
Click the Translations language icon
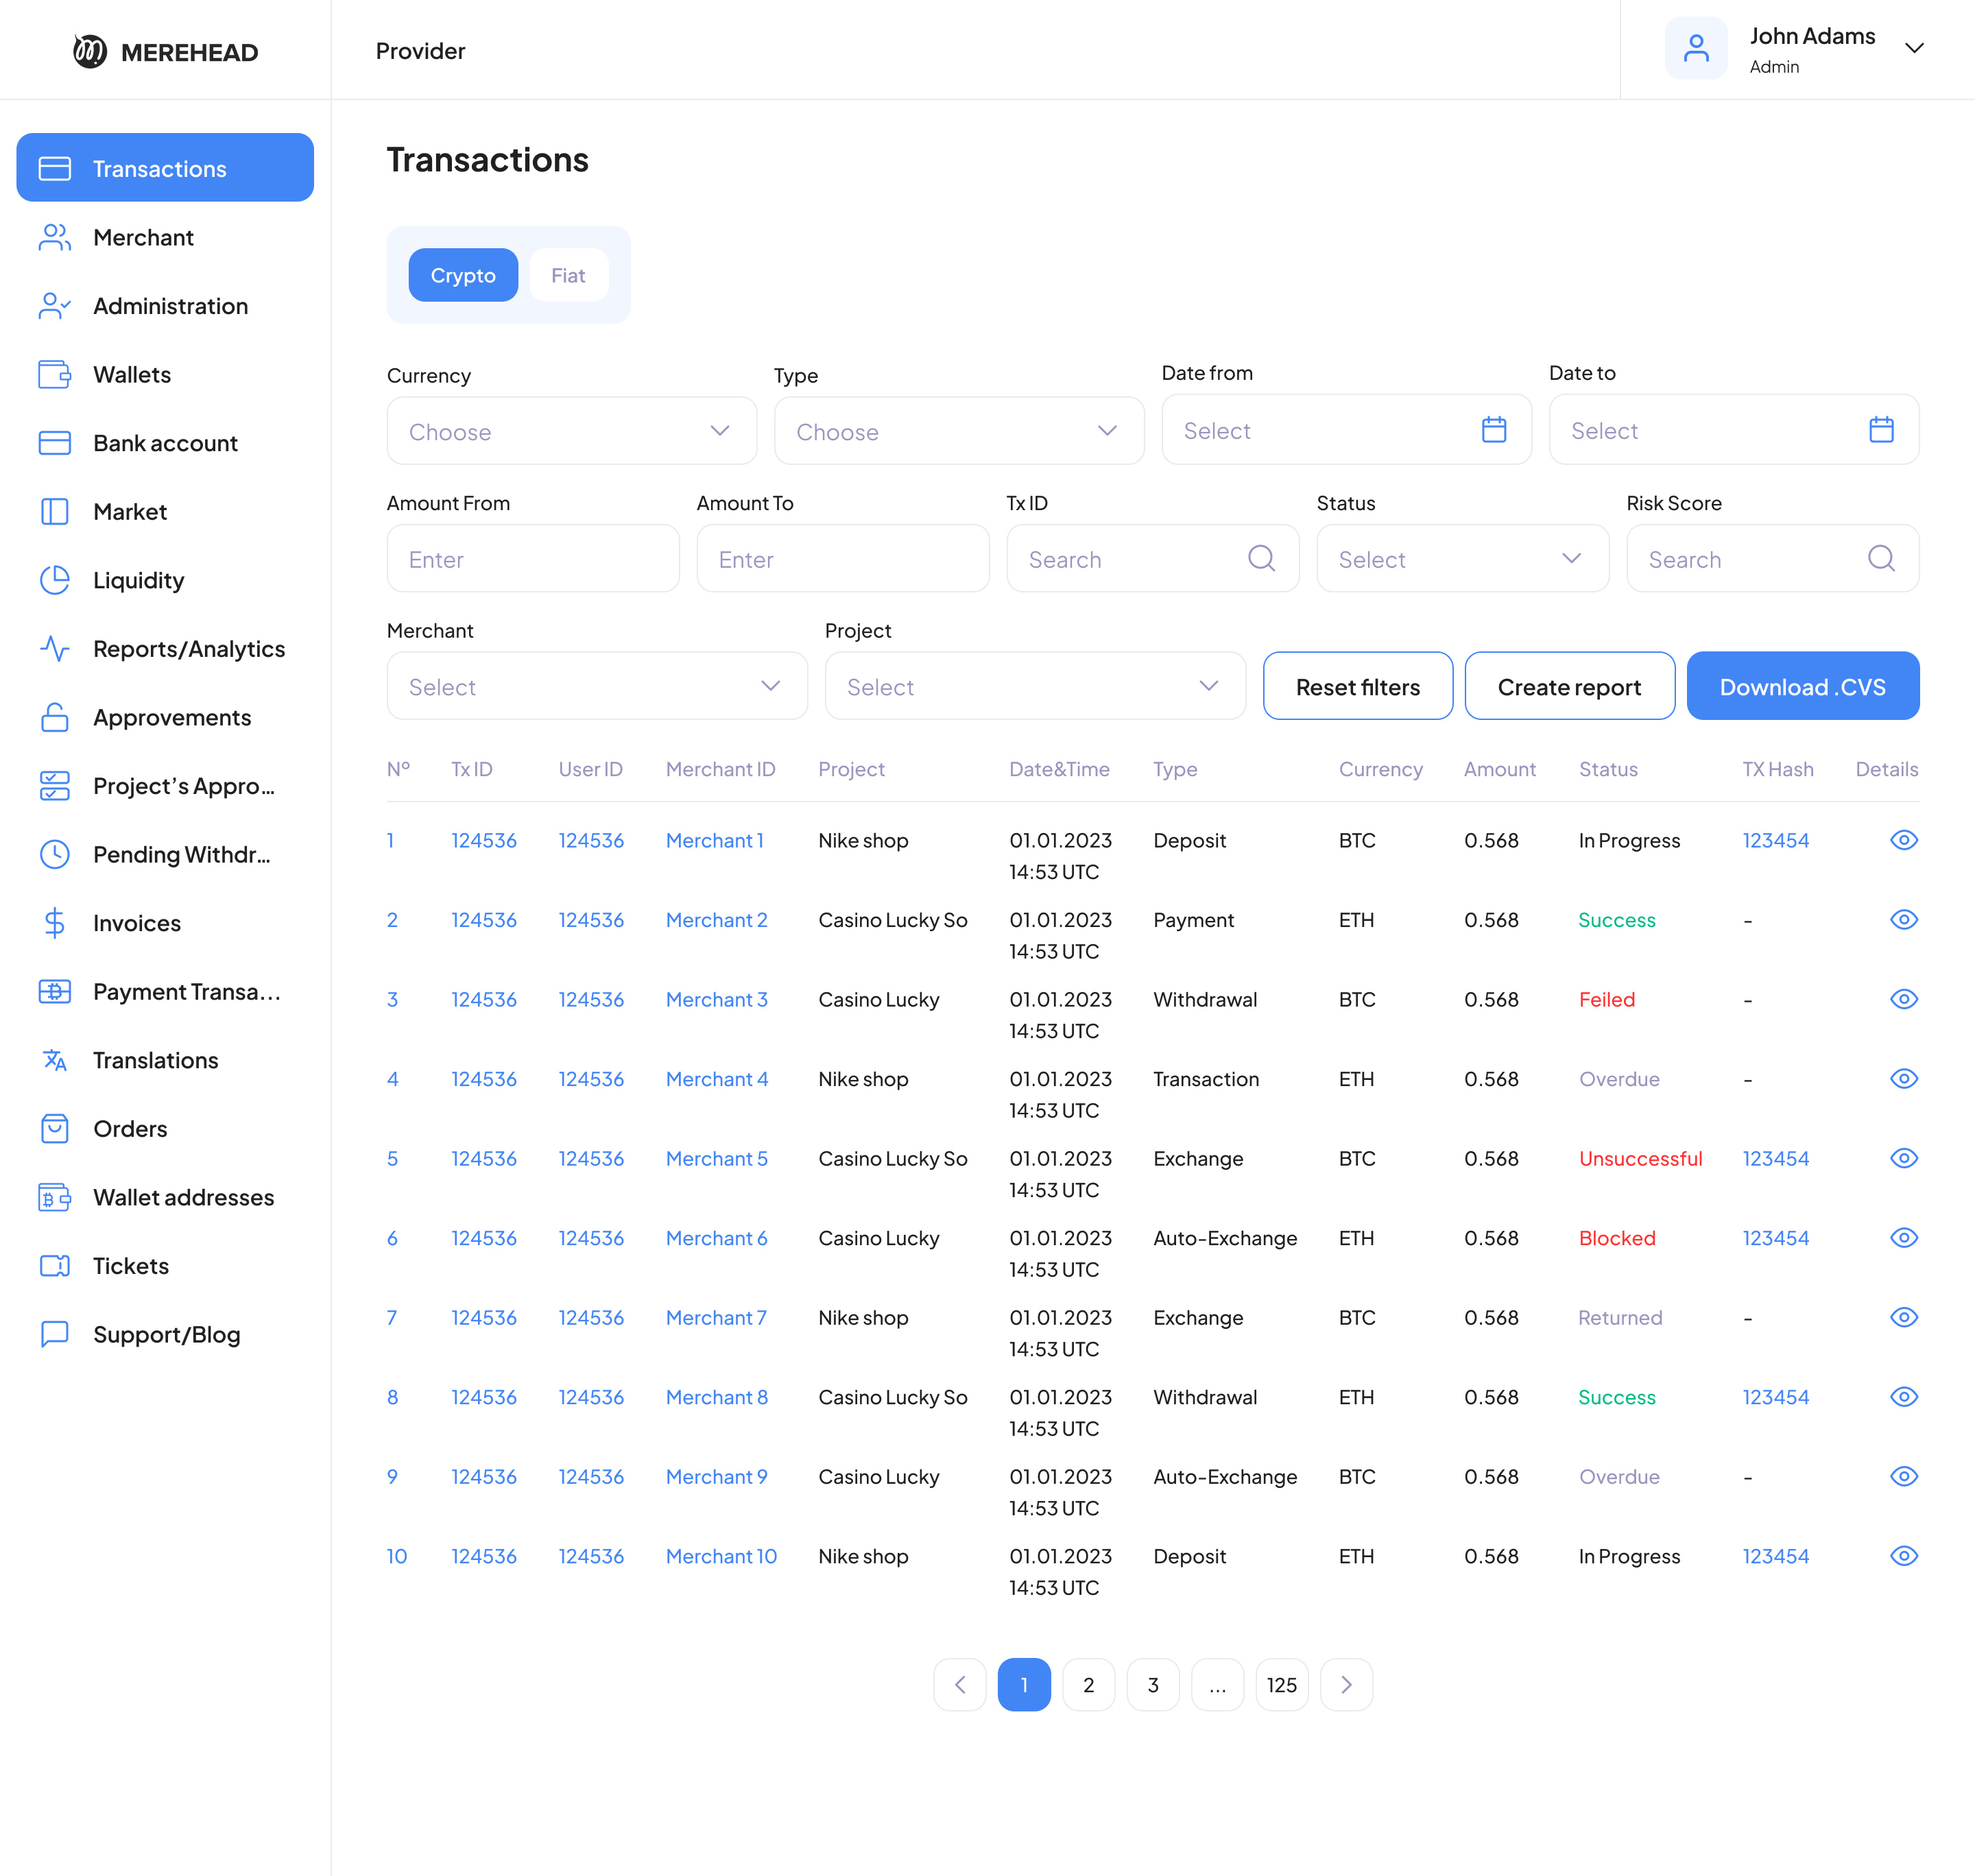coord(54,1060)
